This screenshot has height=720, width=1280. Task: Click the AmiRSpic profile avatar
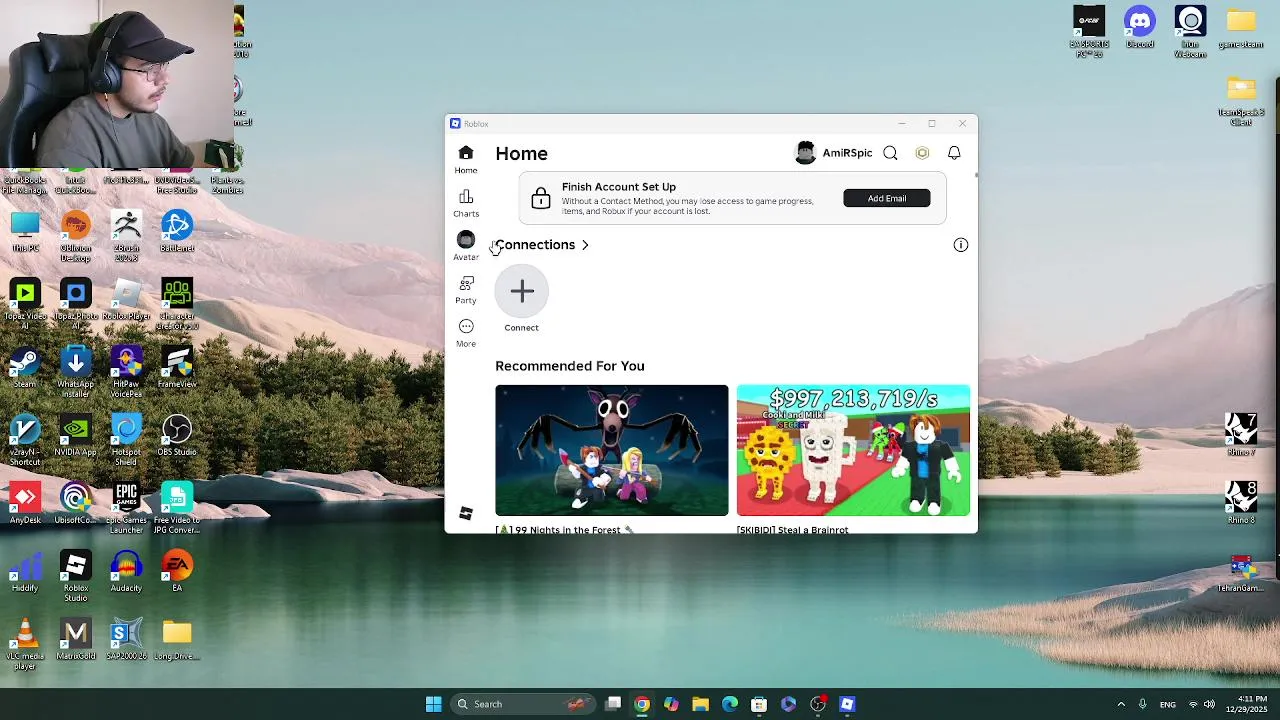805,153
